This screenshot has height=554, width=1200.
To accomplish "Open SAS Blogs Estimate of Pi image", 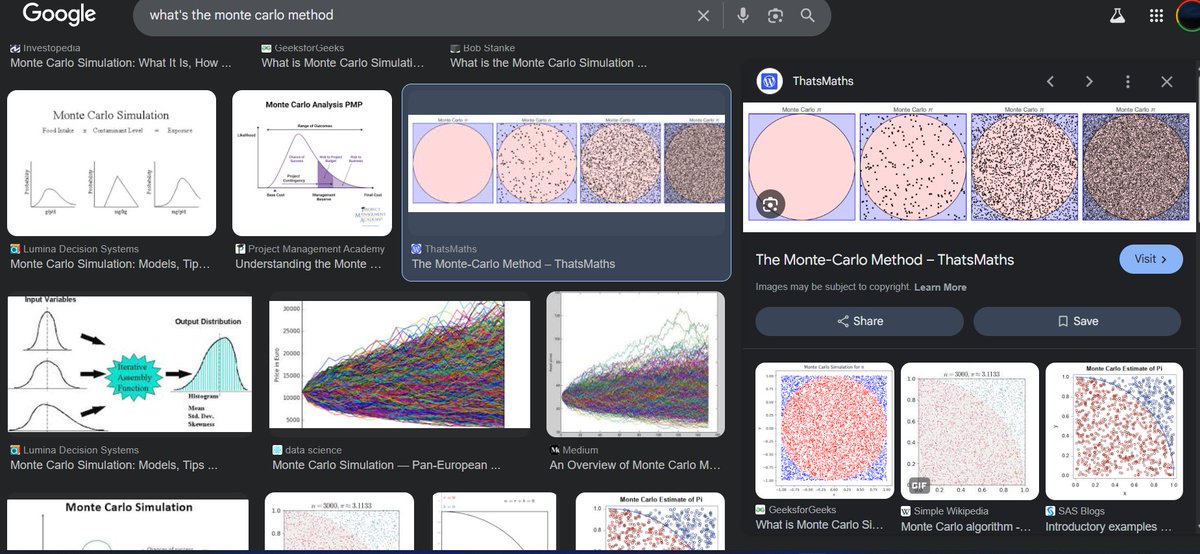I will 1113,432.
